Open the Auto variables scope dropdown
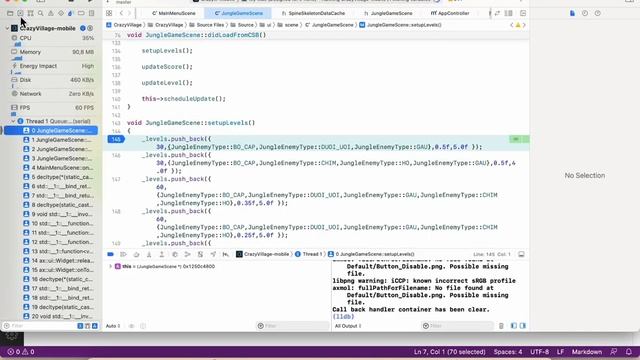The width and height of the screenshot is (640, 360). (113, 326)
